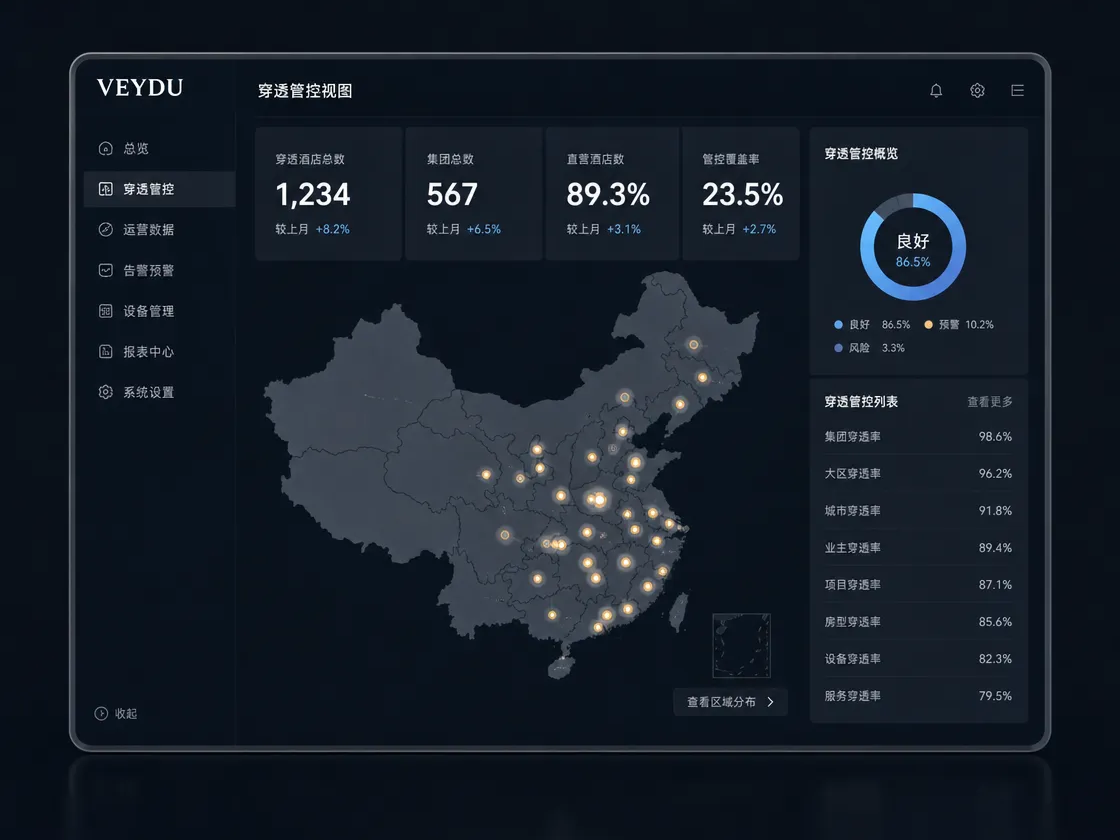Click the 查看更多 link

click(990, 402)
